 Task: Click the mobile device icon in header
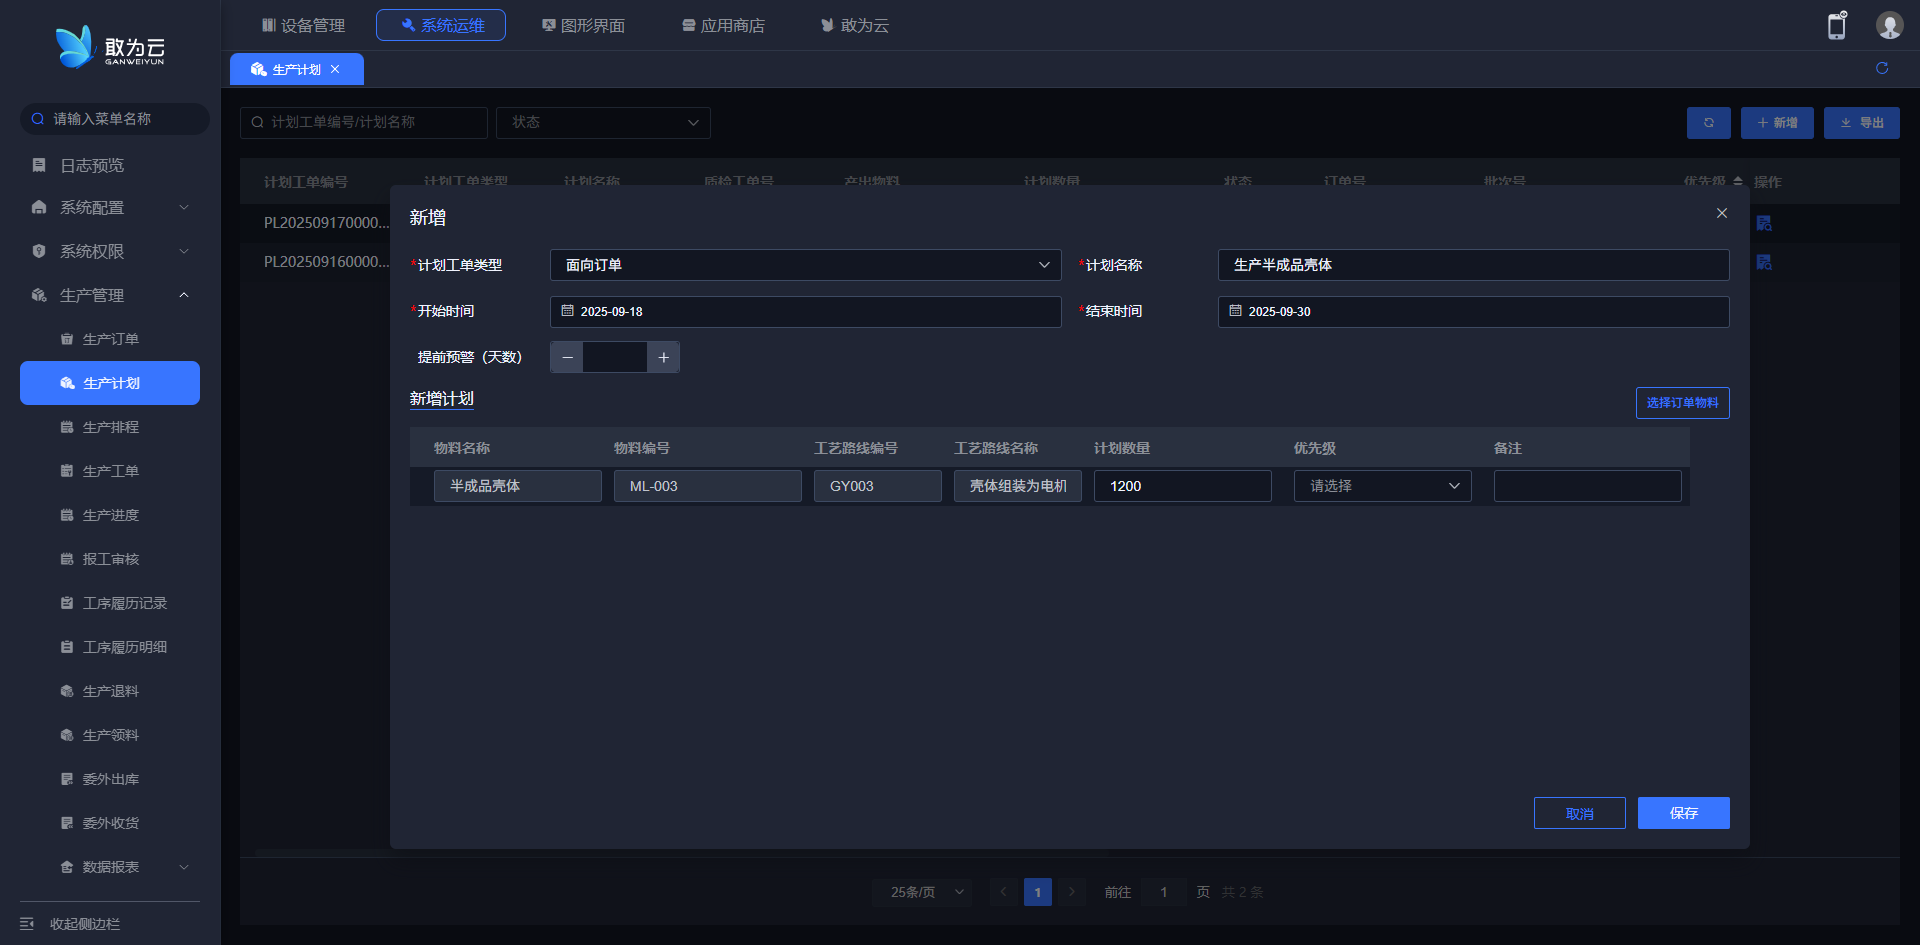click(x=1836, y=26)
